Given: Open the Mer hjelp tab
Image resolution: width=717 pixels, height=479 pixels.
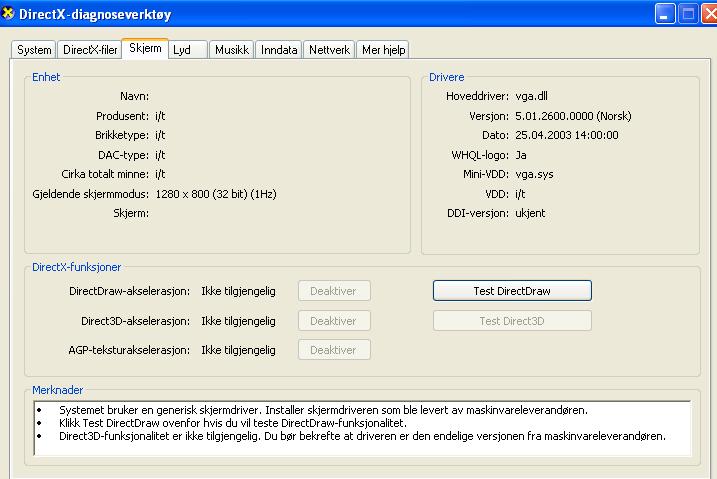Looking at the screenshot, I should point(383,50).
